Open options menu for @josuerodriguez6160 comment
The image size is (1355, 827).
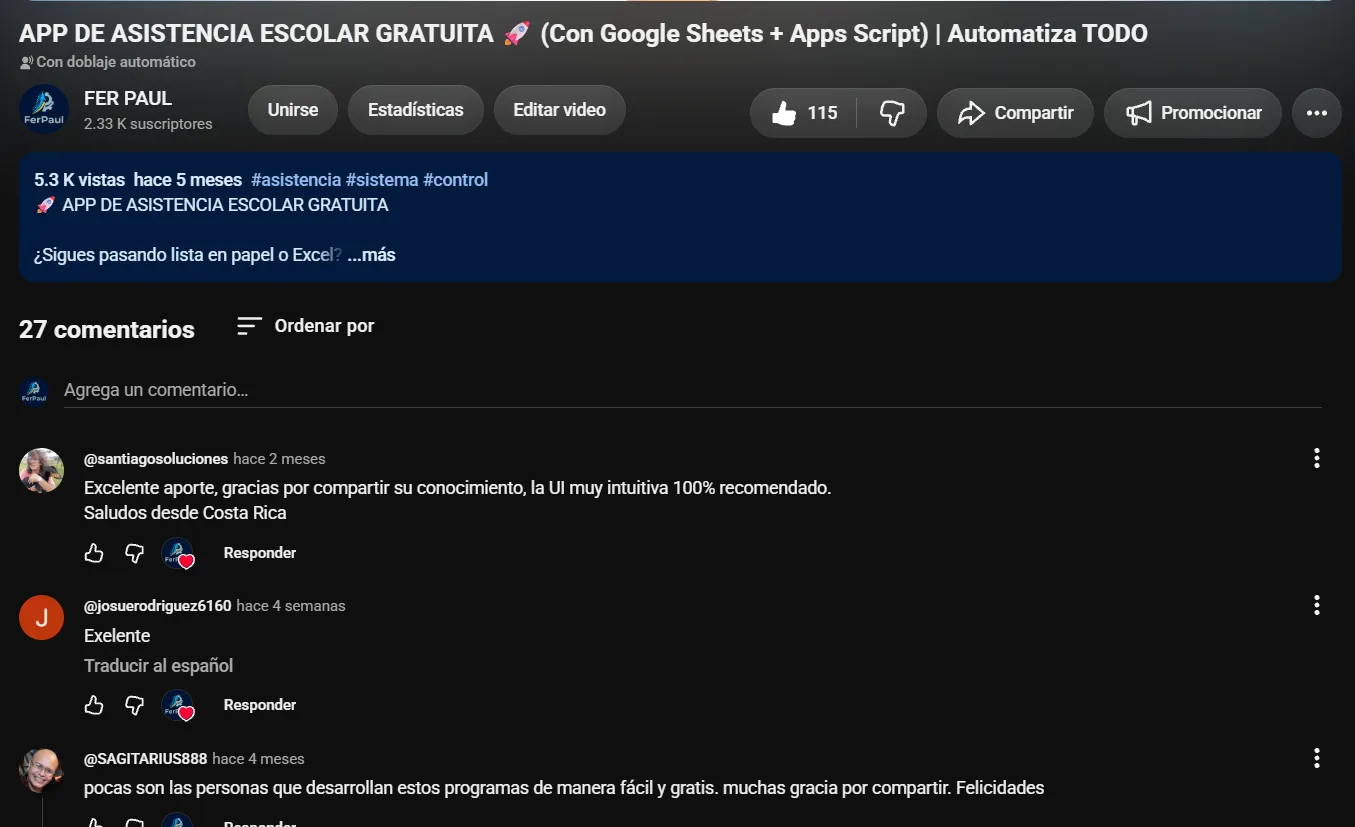1317,605
